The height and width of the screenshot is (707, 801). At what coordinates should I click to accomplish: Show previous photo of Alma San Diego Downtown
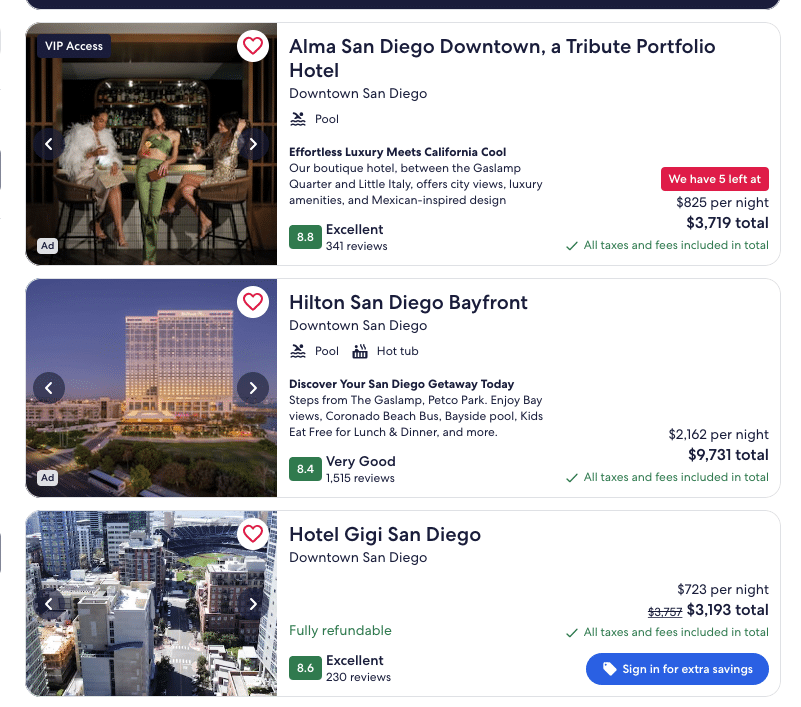49,144
